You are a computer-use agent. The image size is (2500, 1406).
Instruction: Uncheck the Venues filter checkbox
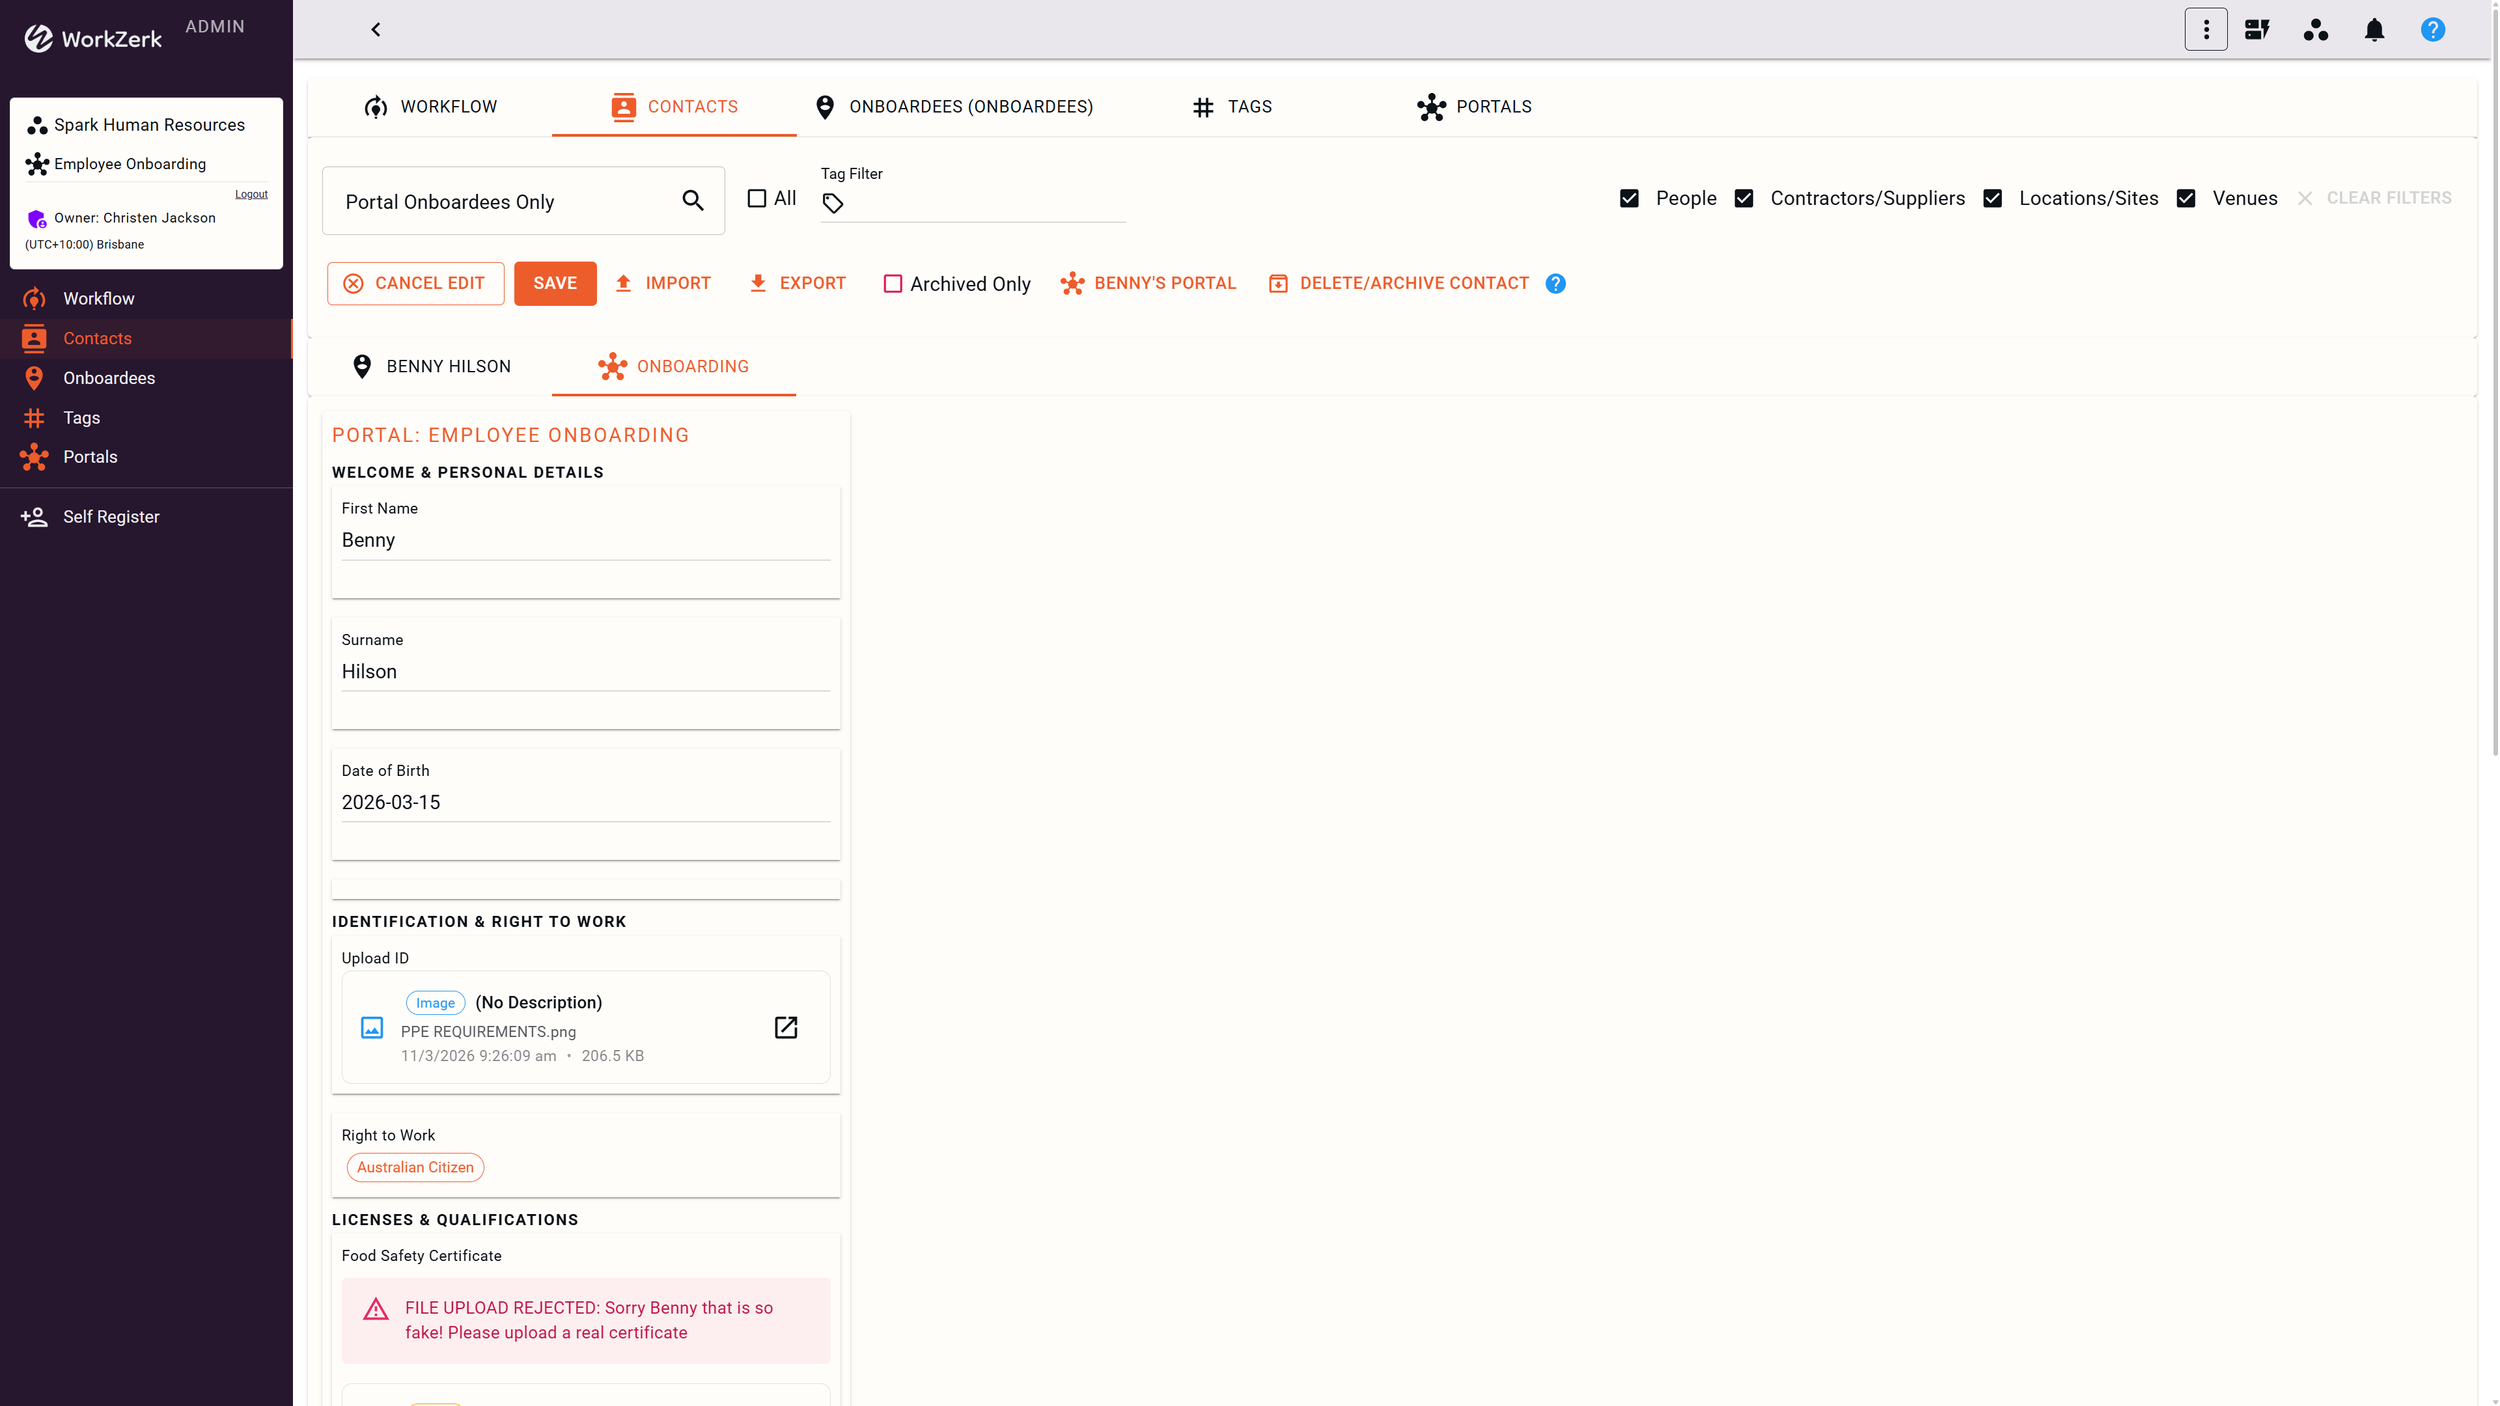coord(2186,199)
